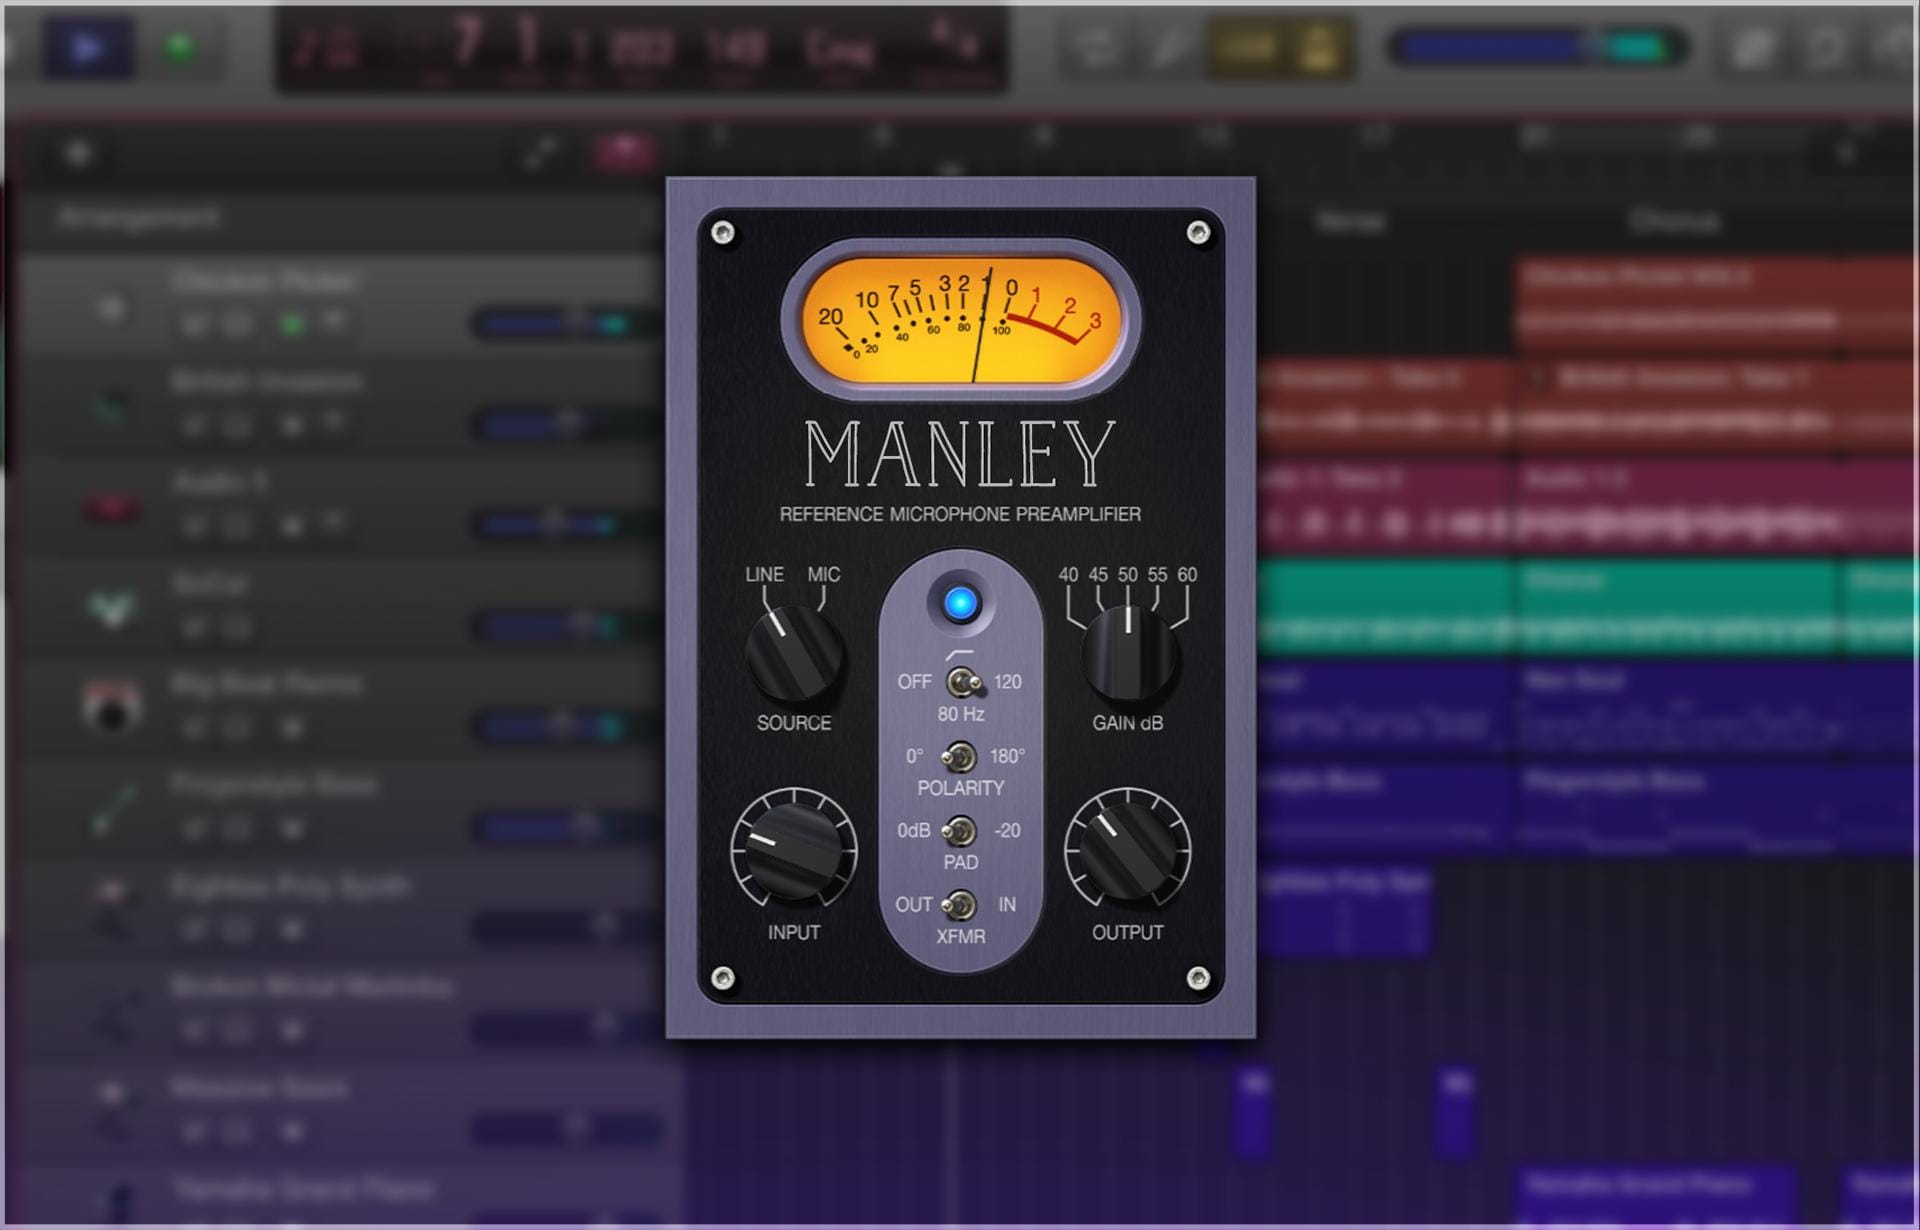Click the MANLEY logo text
Viewport: 1920px width, 1230px height.
pos(960,454)
